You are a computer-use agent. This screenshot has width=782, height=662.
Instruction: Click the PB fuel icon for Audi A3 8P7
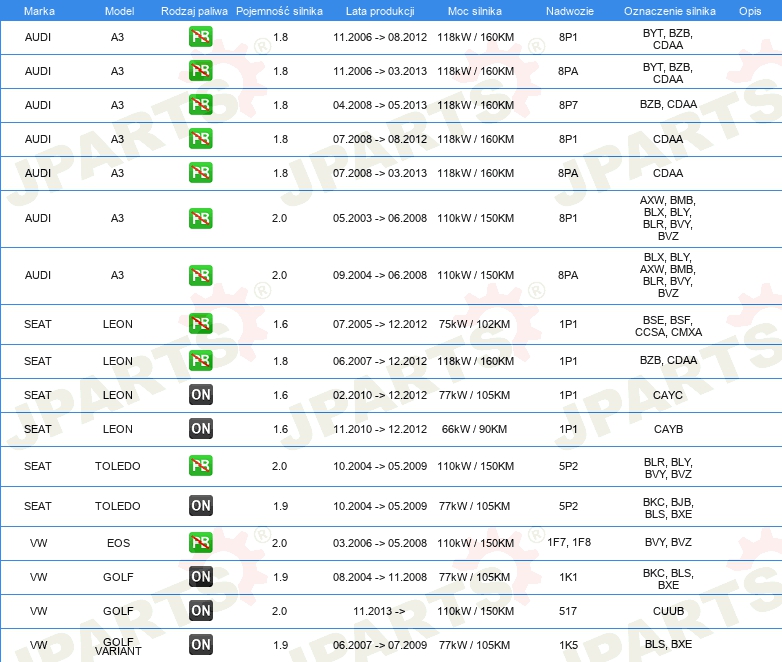200,105
